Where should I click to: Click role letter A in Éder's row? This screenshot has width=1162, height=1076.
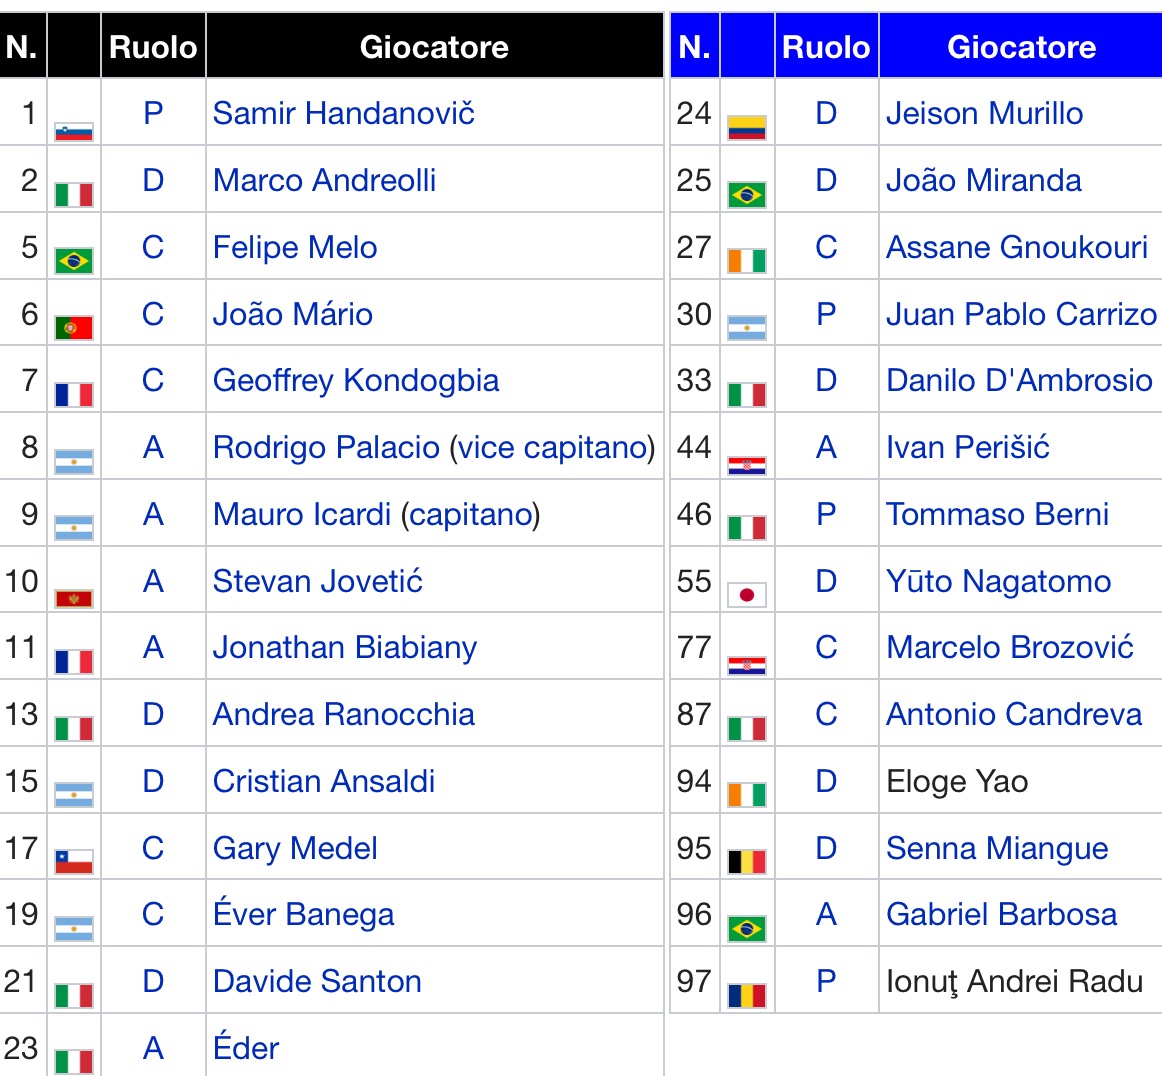pyautogui.click(x=153, y=1048)
